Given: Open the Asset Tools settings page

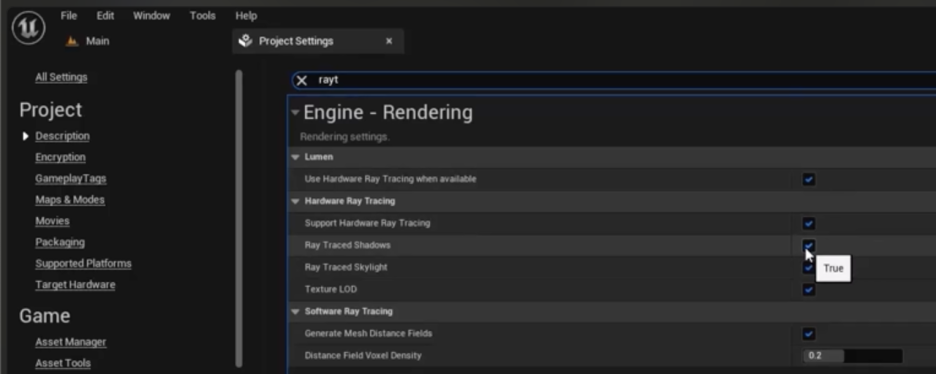Looking at the screenshot, I should pos(63,363).
